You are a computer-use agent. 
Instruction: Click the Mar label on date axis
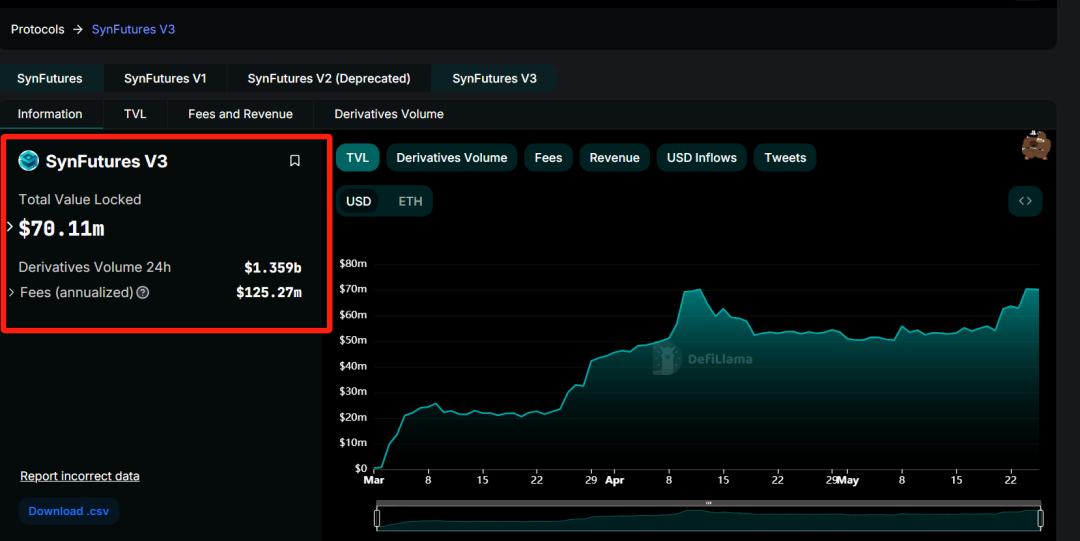click(374, 480)
